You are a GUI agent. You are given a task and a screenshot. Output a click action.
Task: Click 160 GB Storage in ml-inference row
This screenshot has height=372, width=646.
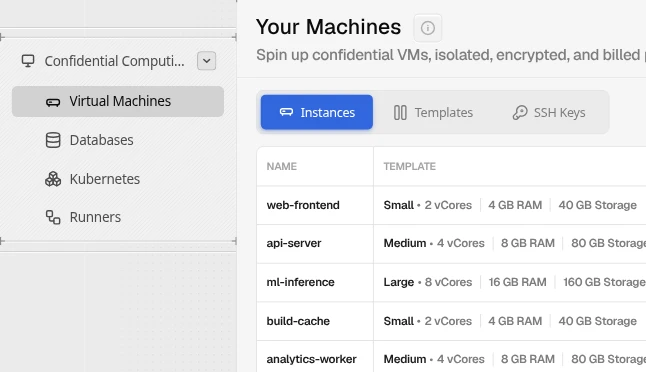604,282
